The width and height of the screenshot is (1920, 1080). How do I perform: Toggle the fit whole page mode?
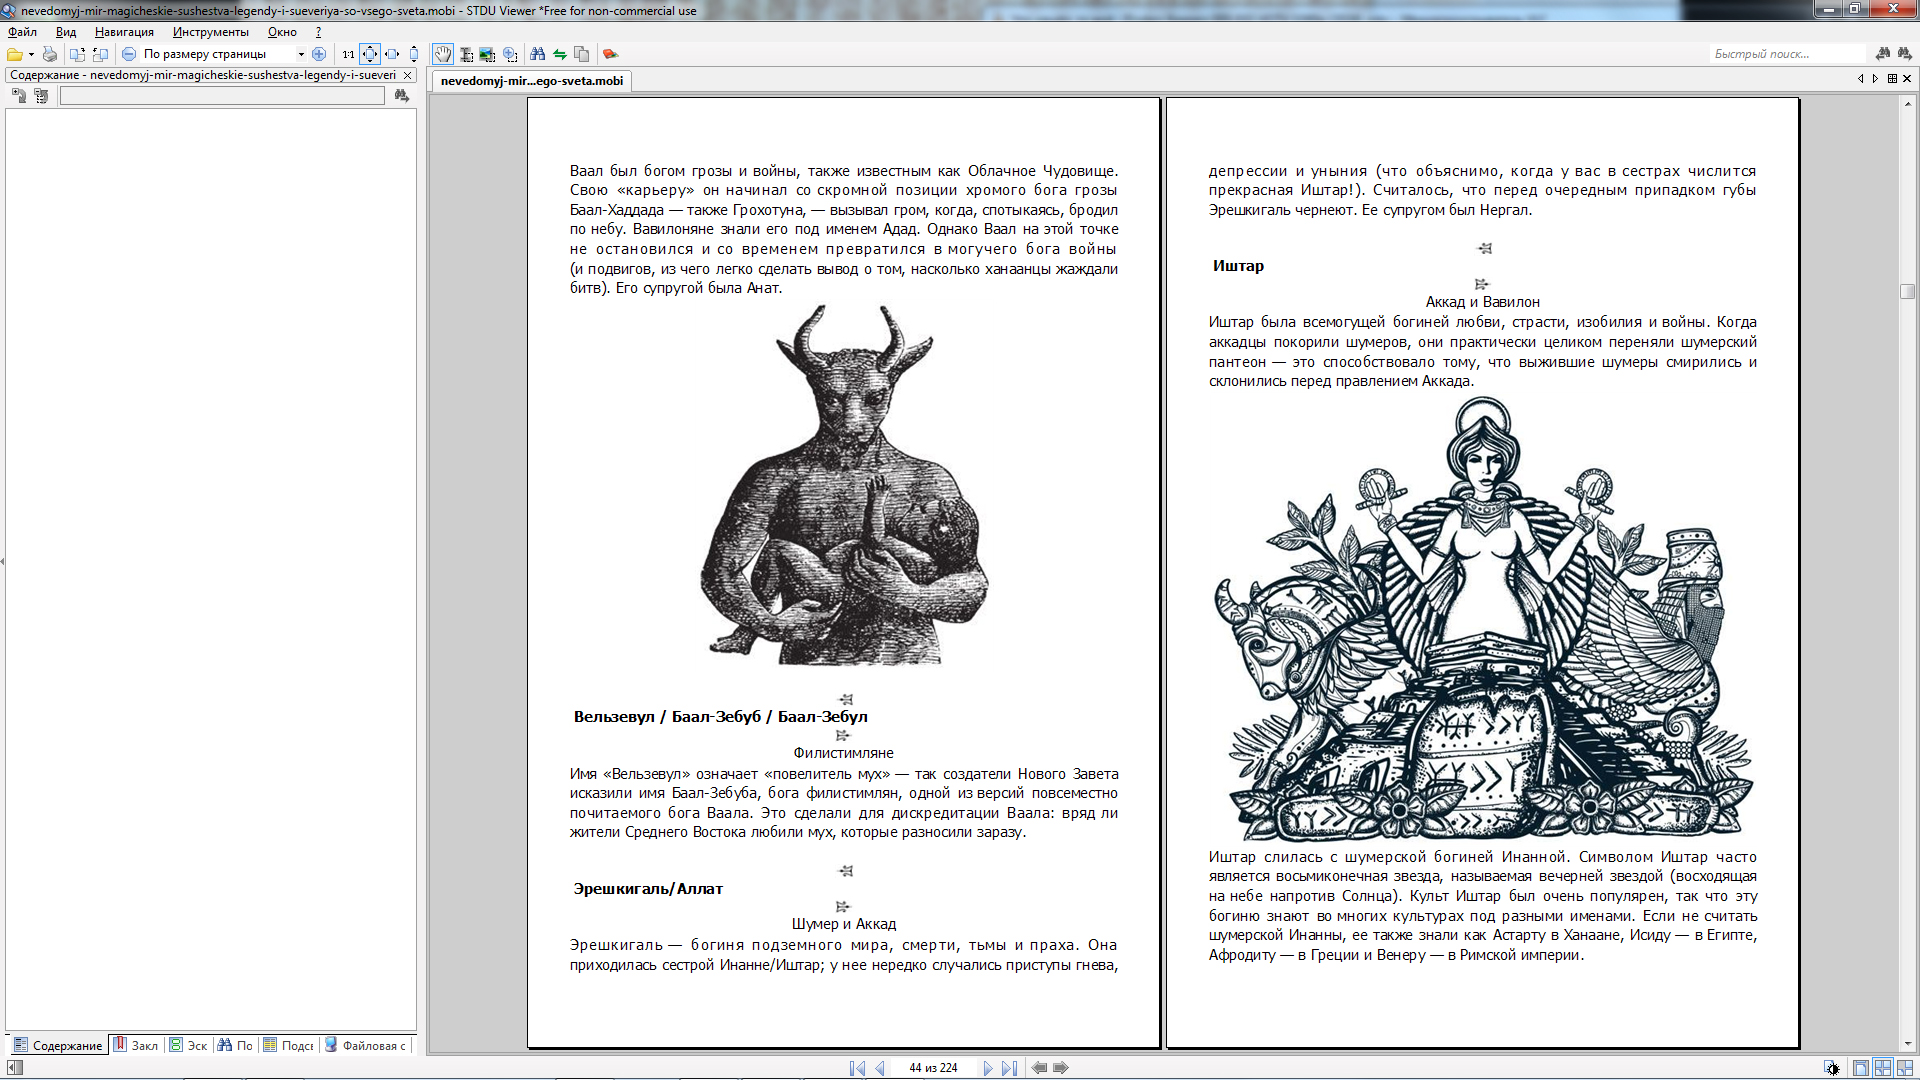(370, 54)
